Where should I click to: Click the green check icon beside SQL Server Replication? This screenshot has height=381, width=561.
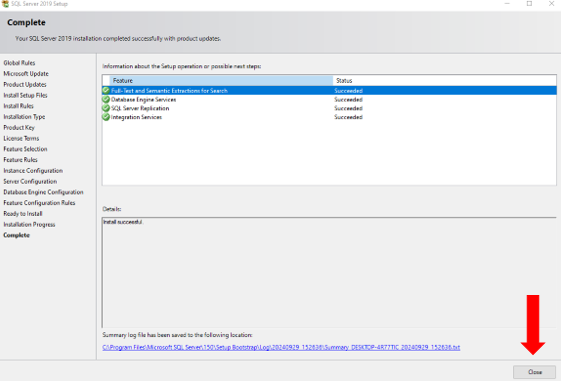click(106, 108)
